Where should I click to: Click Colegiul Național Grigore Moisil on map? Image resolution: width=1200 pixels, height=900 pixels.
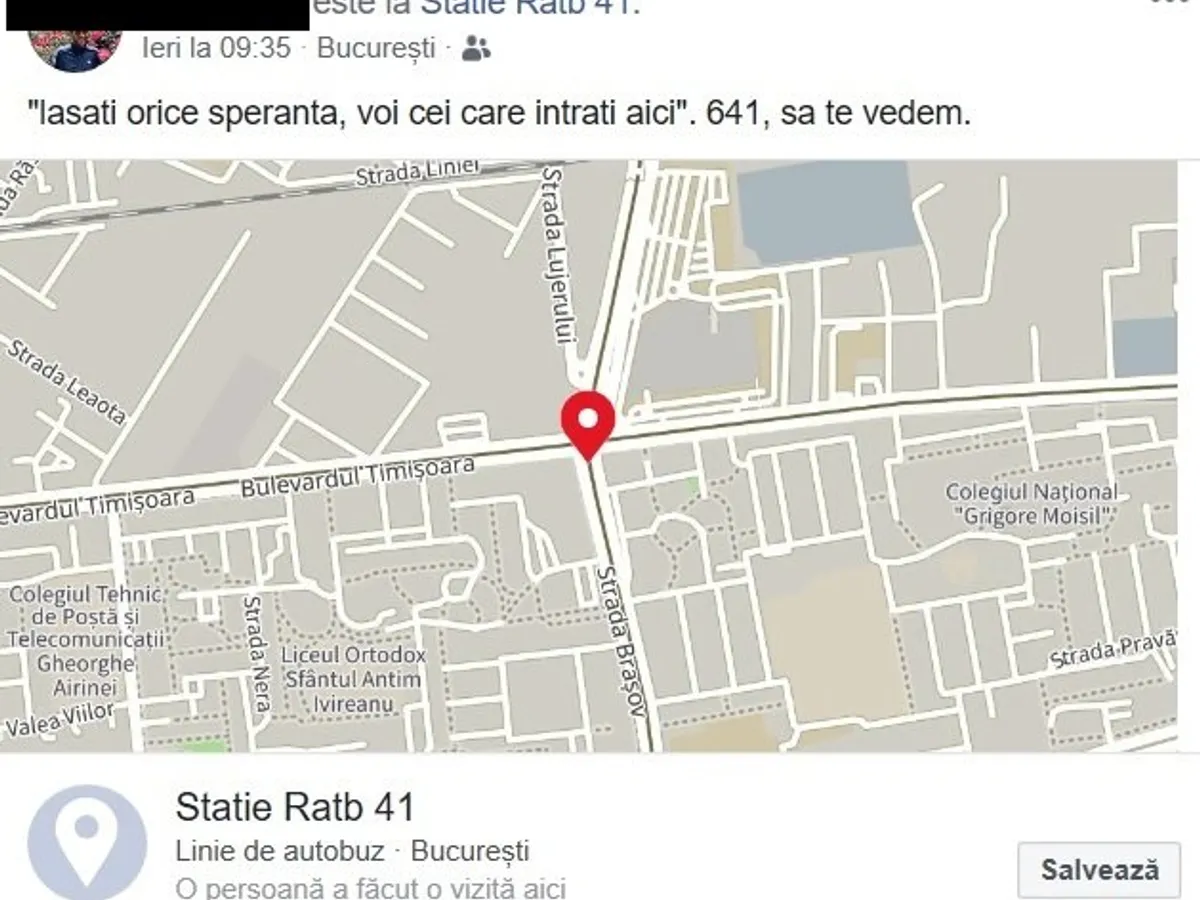pyautogui.click(x=1032, y=504)
